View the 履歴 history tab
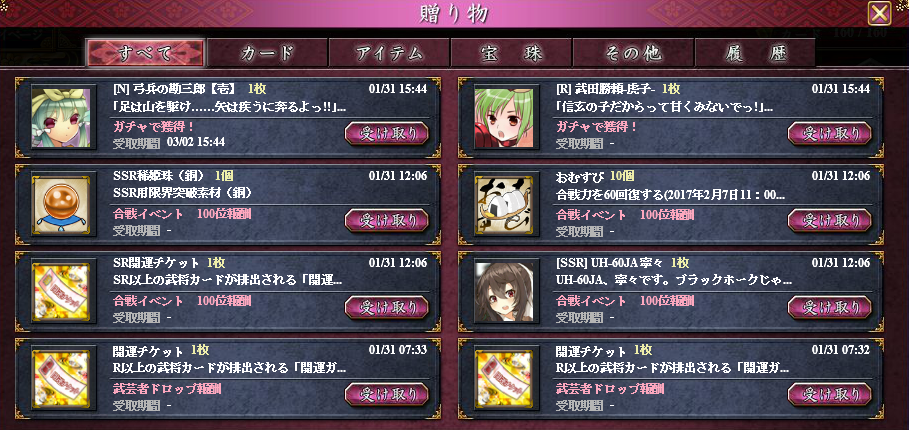Image resolution: width=909 pixels, height=430 pixels. [x=755, y=53]
